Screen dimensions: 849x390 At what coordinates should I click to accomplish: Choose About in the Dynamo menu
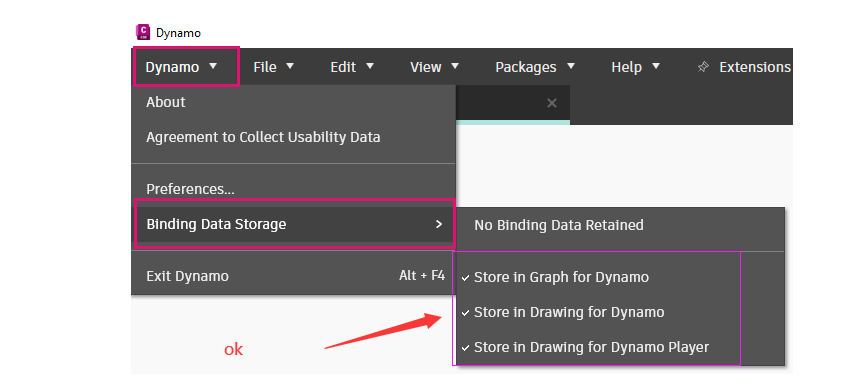(293, 102)
